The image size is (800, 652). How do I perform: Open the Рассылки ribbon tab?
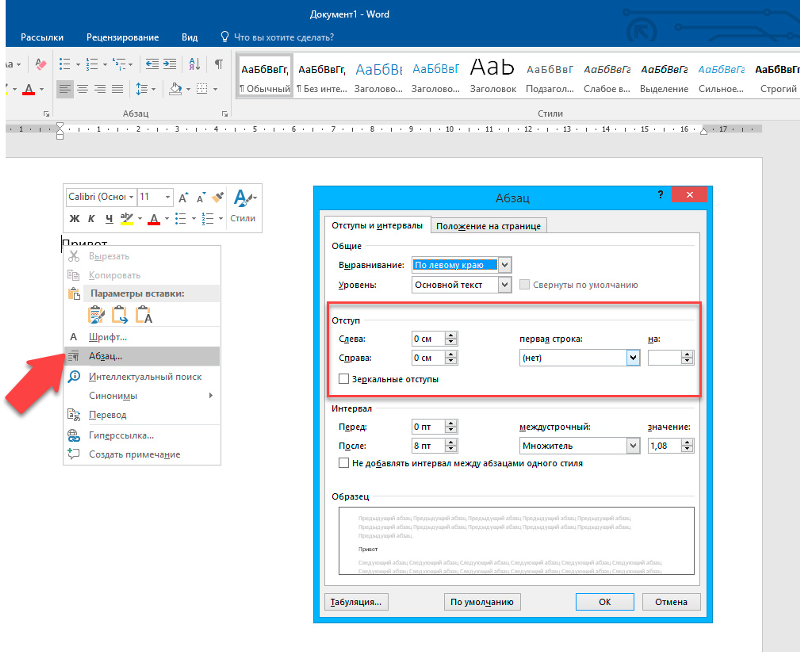pos(42,37)
